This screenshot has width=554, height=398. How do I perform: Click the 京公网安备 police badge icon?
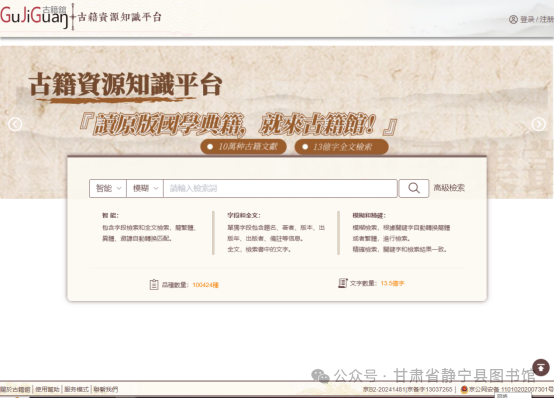[x=464, y=390]
